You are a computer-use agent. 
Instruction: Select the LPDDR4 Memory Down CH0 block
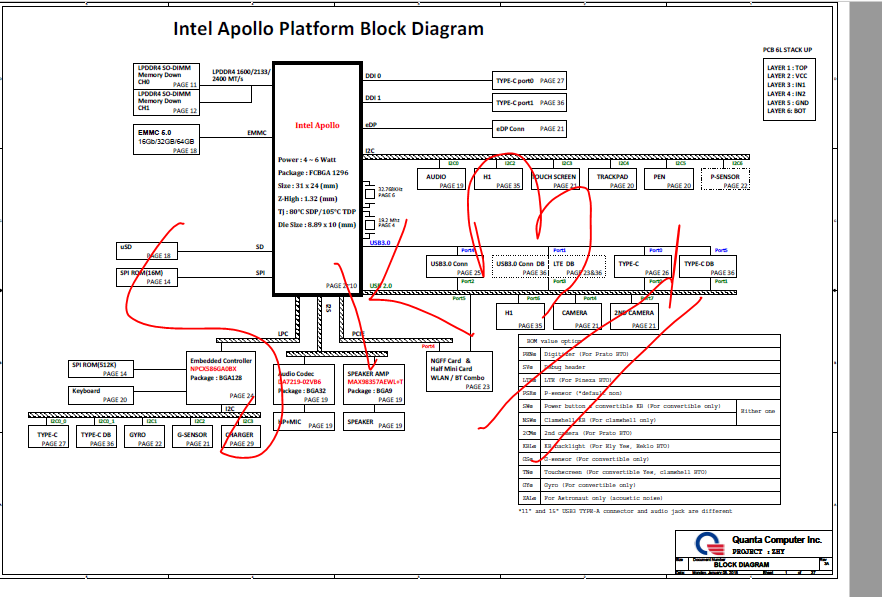coord(166,76)
